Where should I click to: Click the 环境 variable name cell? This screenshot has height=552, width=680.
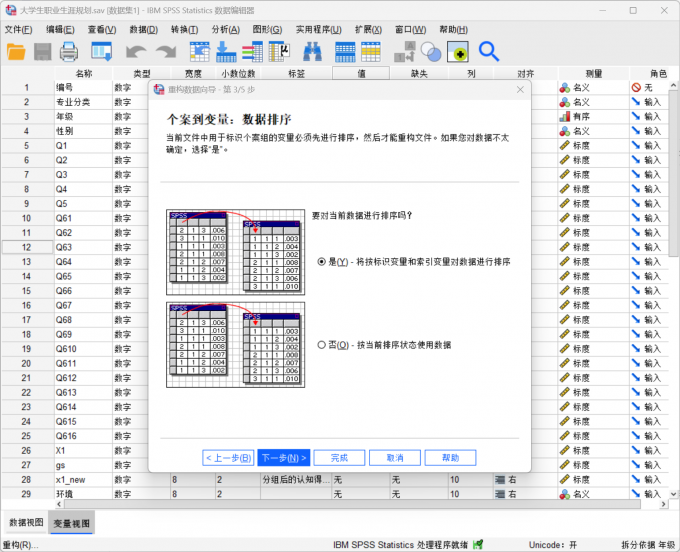point(83,494)
